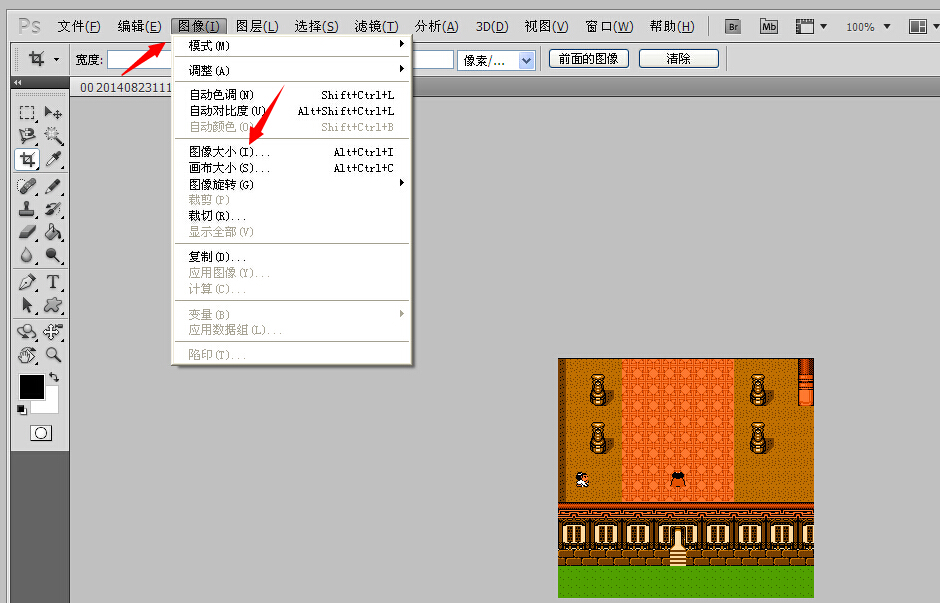Select the Zoom tool
940x603 pixels.
point(53,355)
